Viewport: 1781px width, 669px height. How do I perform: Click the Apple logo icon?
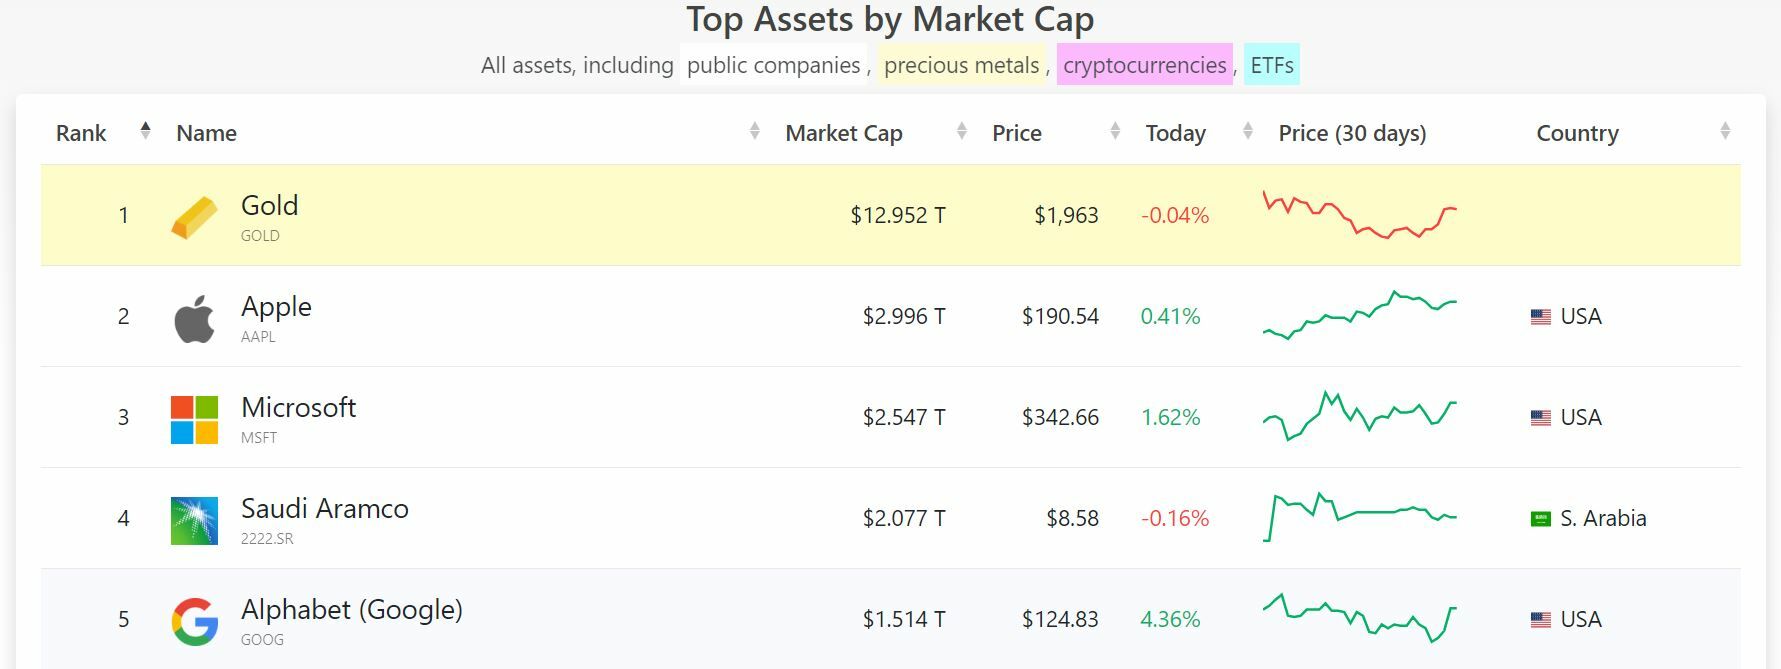click(x=194, y=318)
